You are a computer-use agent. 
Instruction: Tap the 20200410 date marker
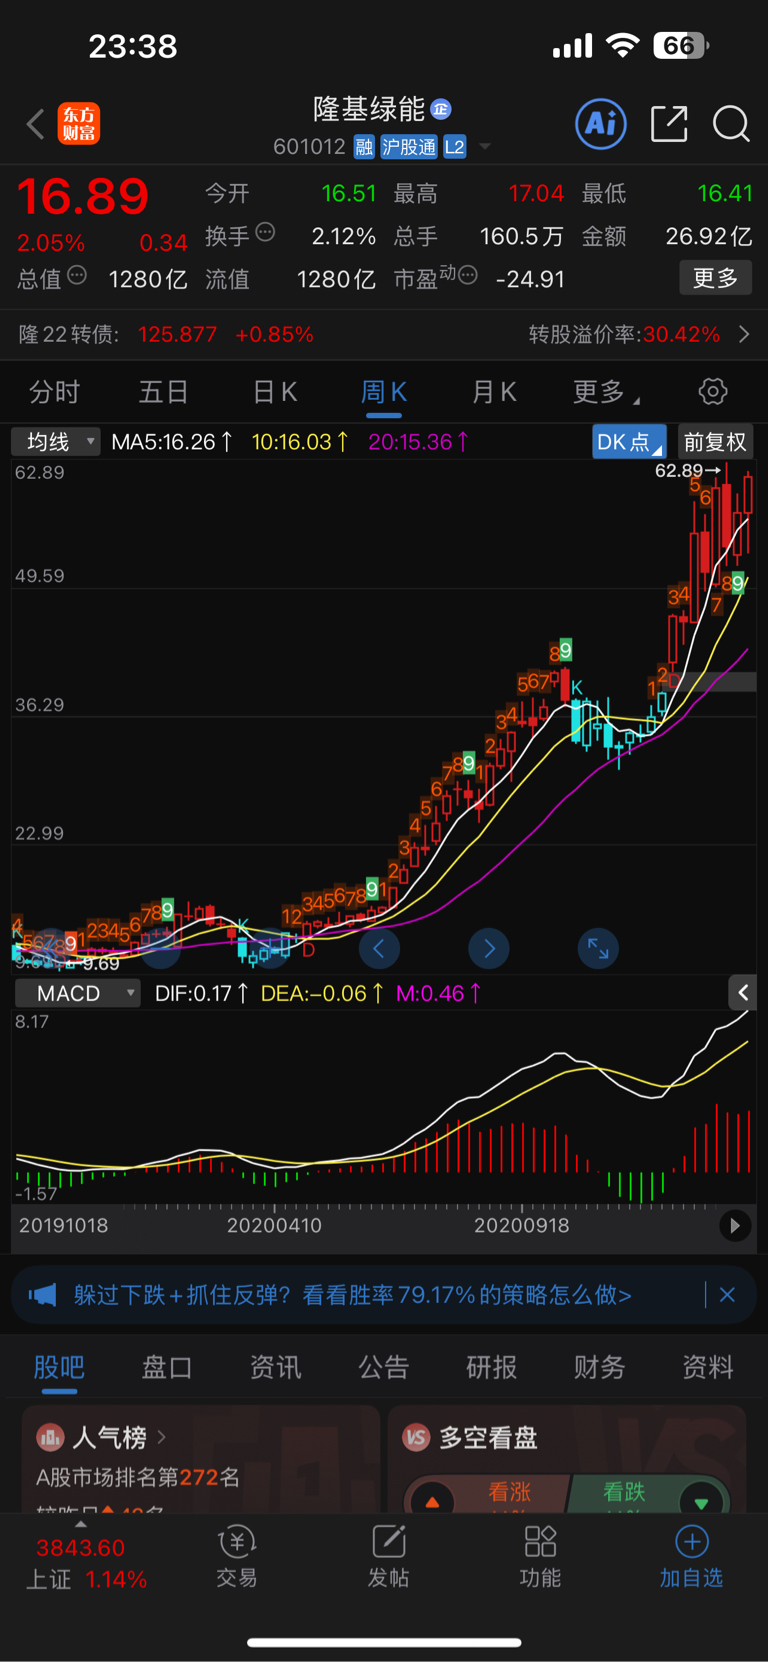pos(274,1225)
